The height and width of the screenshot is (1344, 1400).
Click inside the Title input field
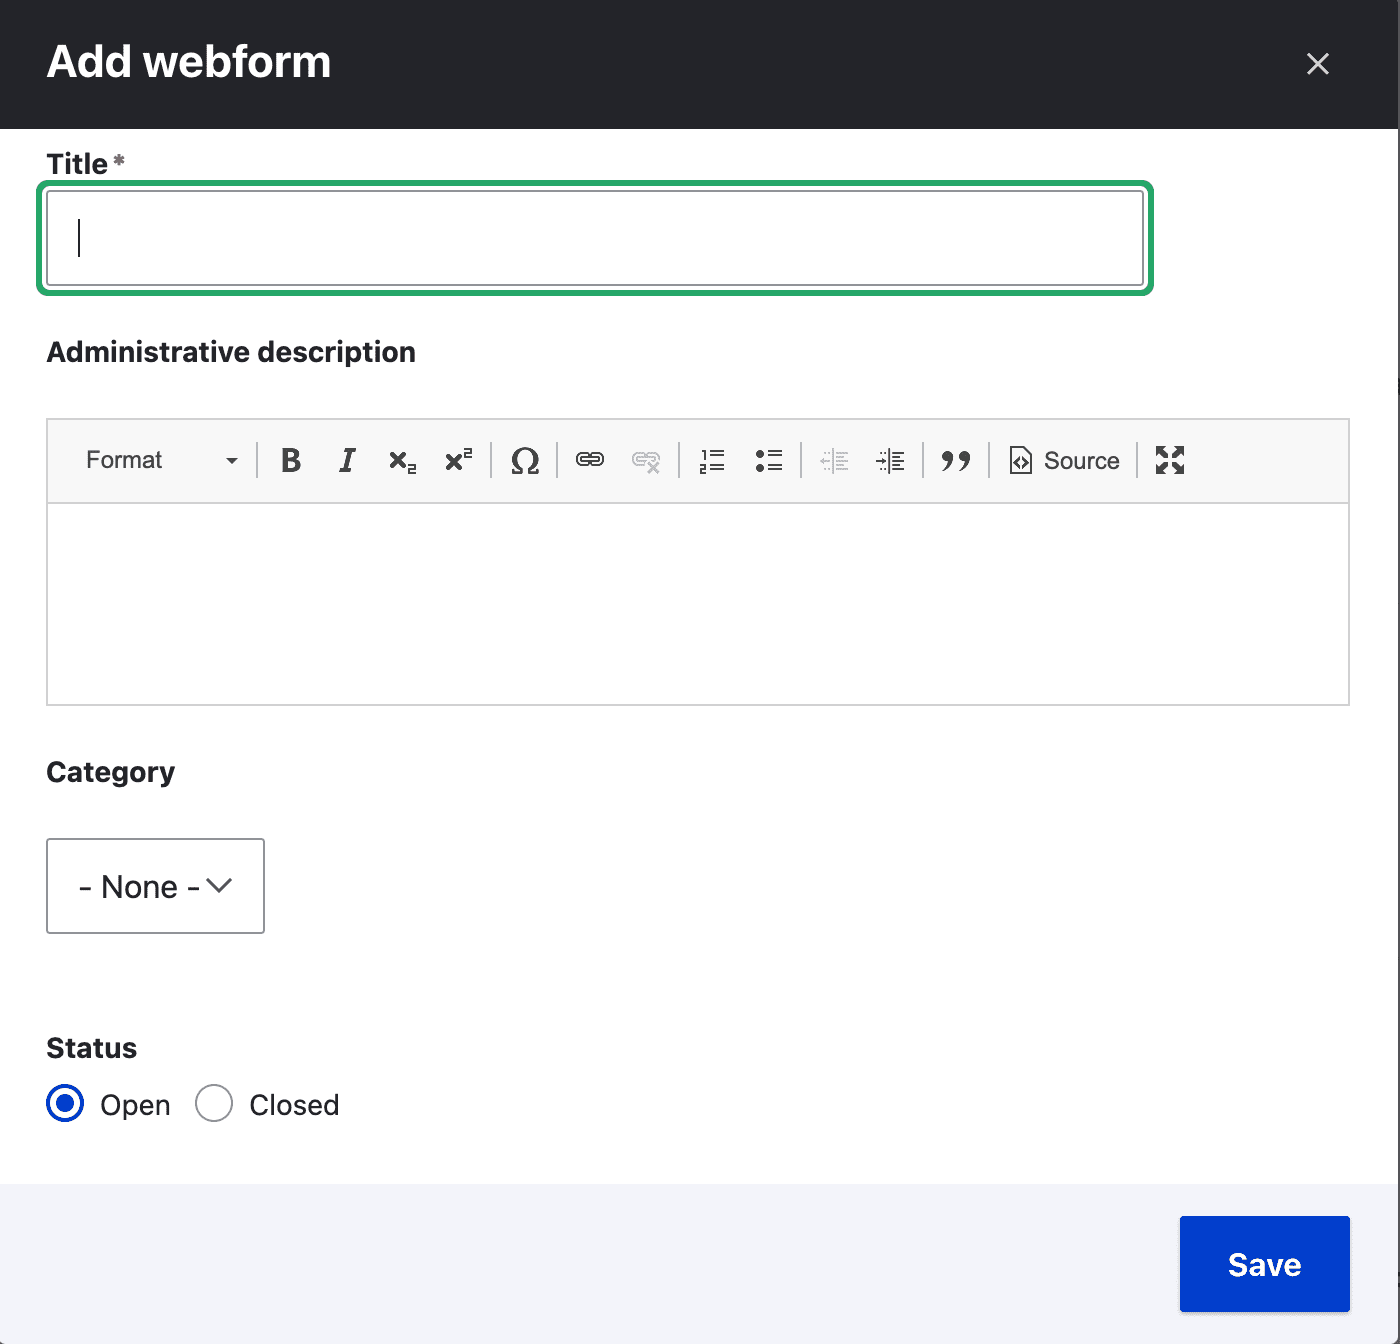pos(594,237)
